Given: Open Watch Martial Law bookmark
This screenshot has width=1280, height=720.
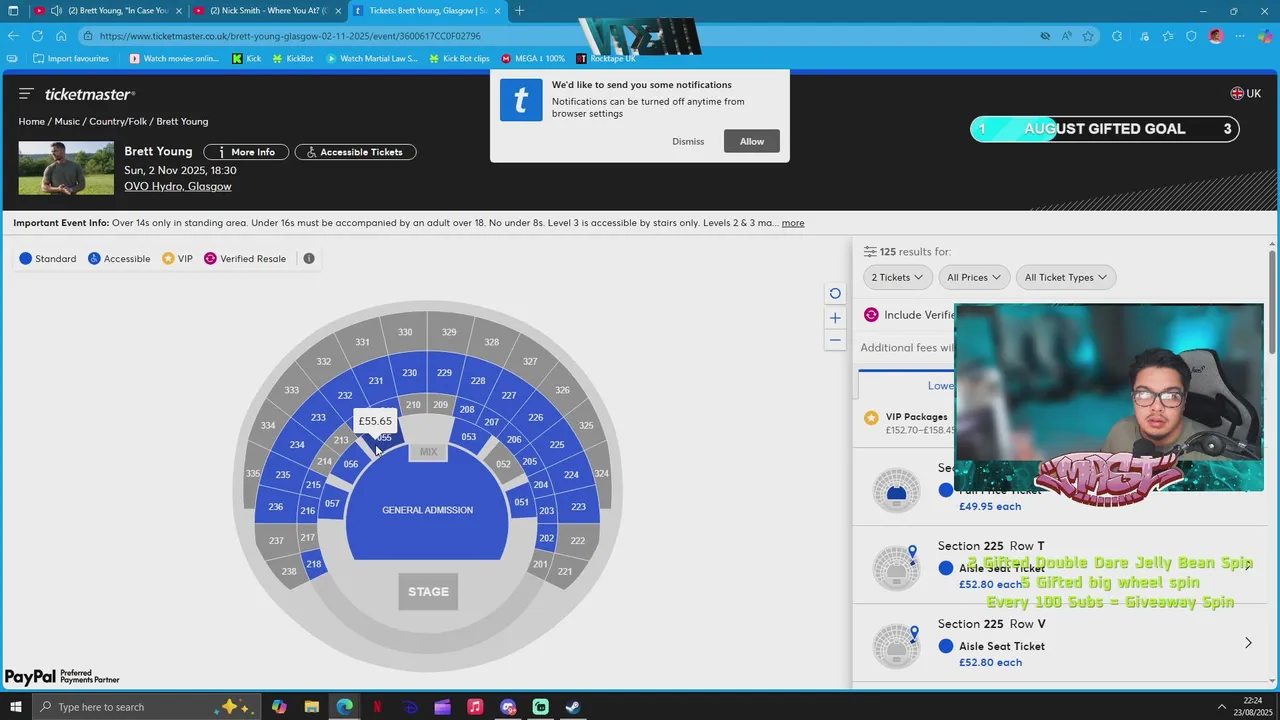Looking at the screenshot, I should coord(371,58).
